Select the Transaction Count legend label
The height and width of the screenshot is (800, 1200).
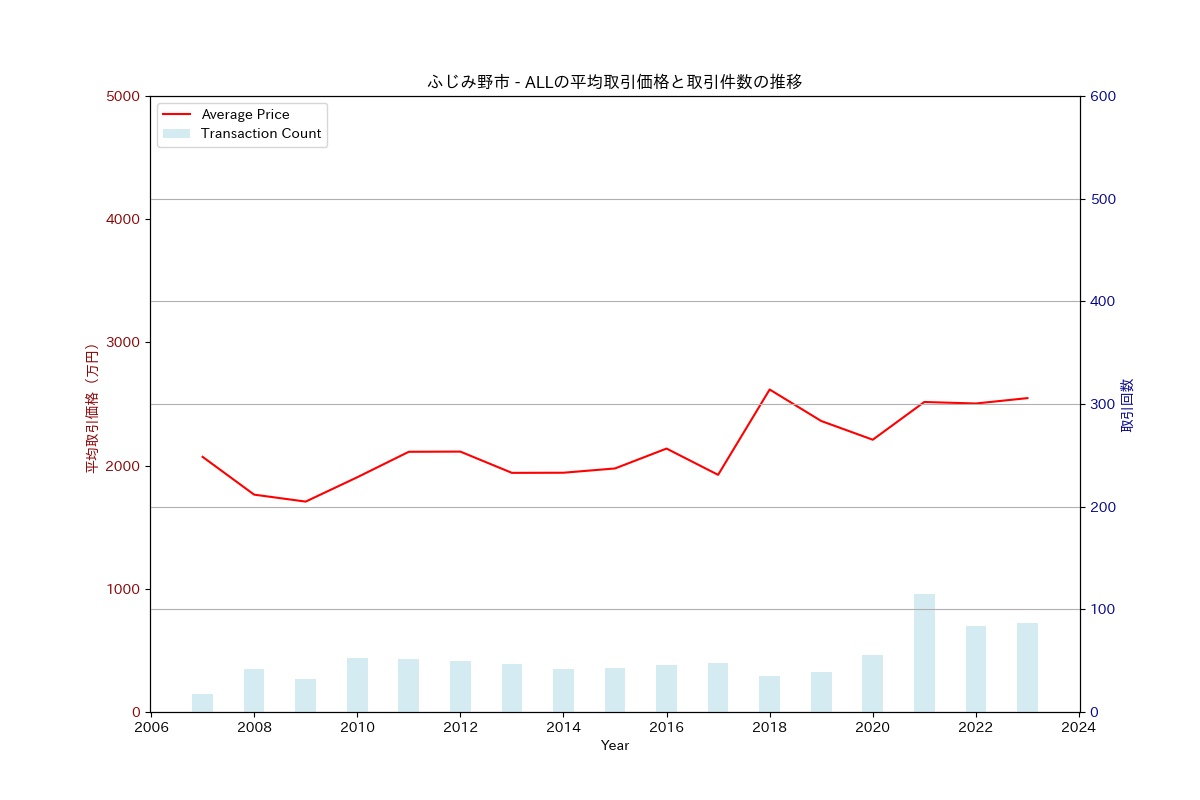tap(261, 134)
